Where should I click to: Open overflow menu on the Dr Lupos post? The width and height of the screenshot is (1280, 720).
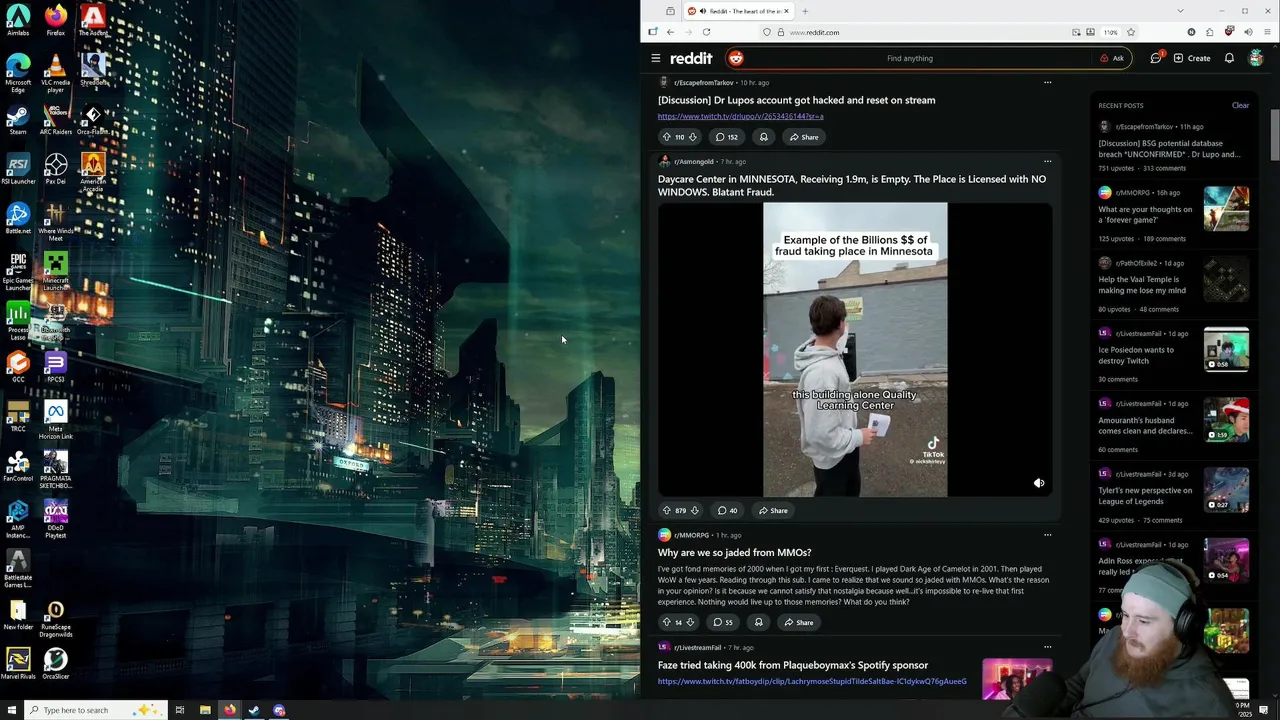[x=1047, y=82]
